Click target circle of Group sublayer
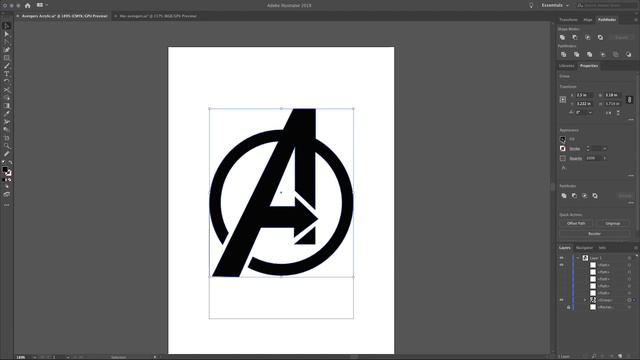Viewport: 640px width, 360px height. pyautogui.click(x=629, y=300)
